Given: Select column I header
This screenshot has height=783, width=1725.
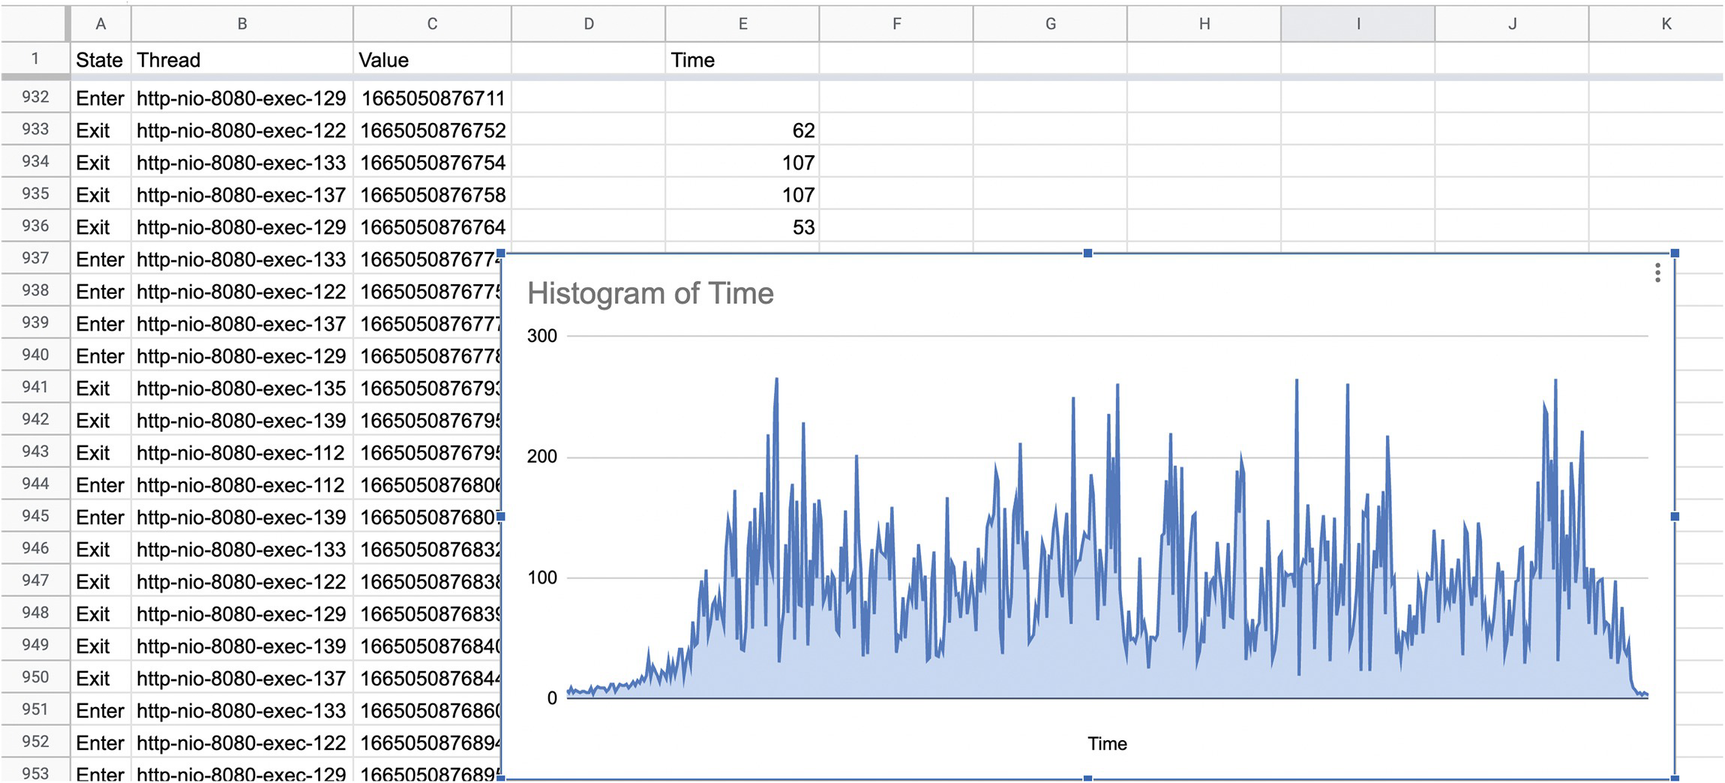Looking at the screenshot, I should click(1357, 23).
